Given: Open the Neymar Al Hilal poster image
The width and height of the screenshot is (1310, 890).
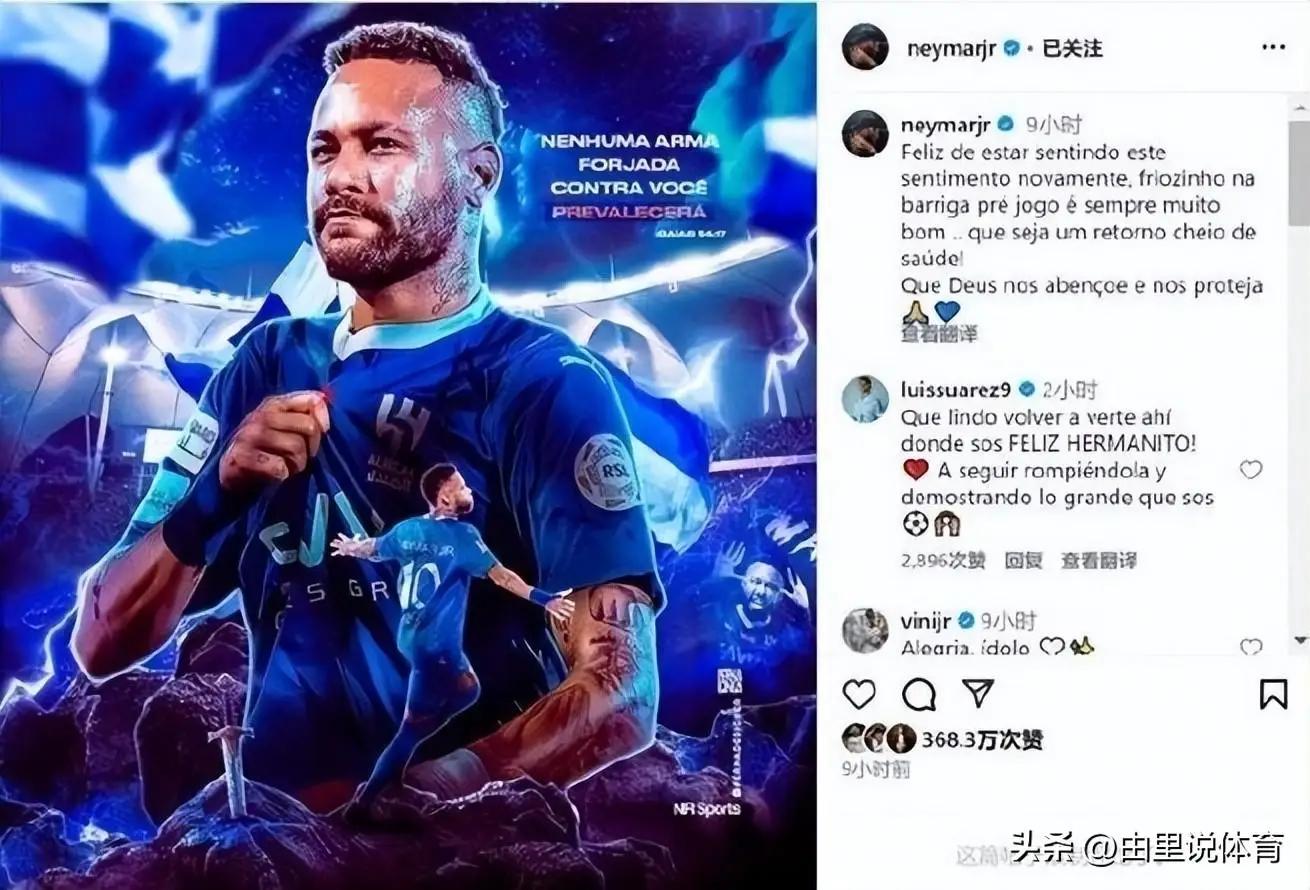Looking at the screenshot, I should coord(408,445).
